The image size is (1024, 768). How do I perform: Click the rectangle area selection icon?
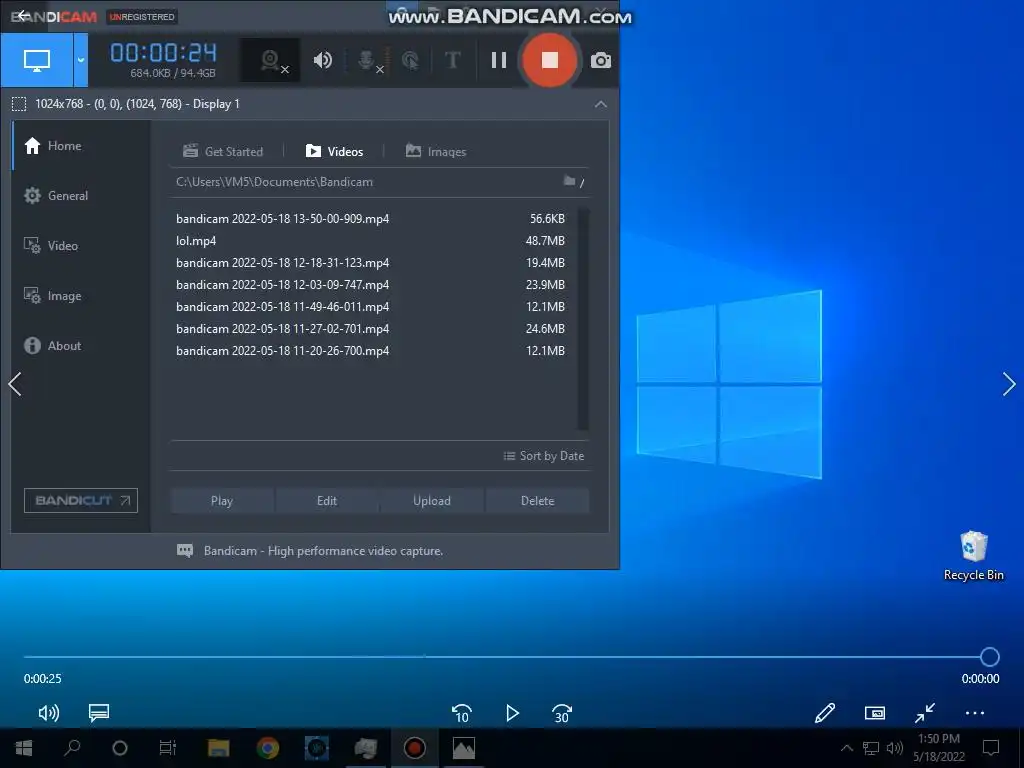click(19, 104)
